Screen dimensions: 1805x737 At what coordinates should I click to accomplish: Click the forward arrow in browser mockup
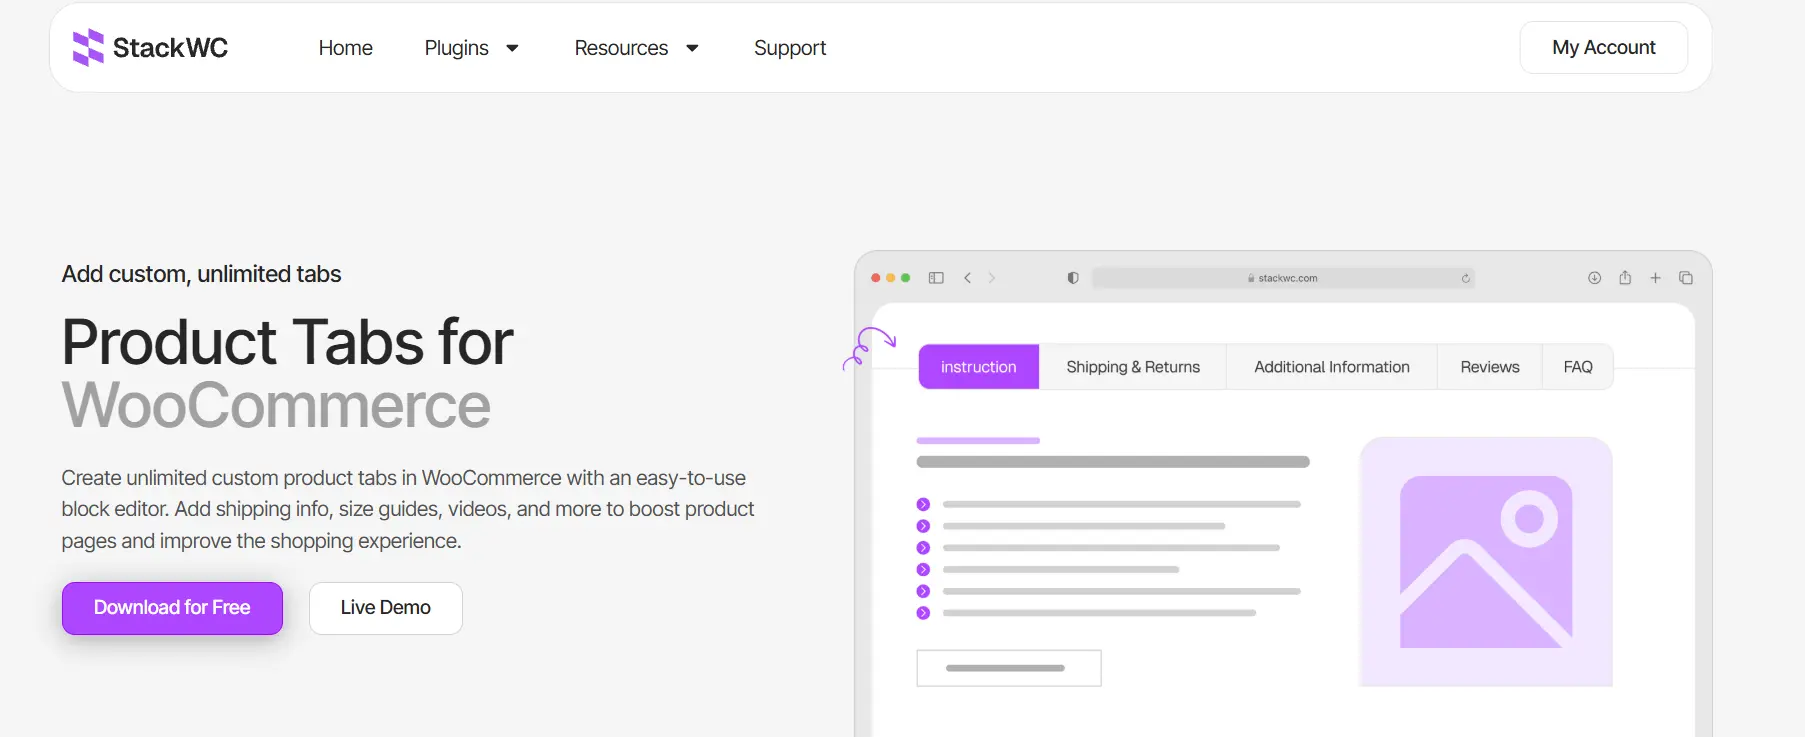(x=992, y=278)
